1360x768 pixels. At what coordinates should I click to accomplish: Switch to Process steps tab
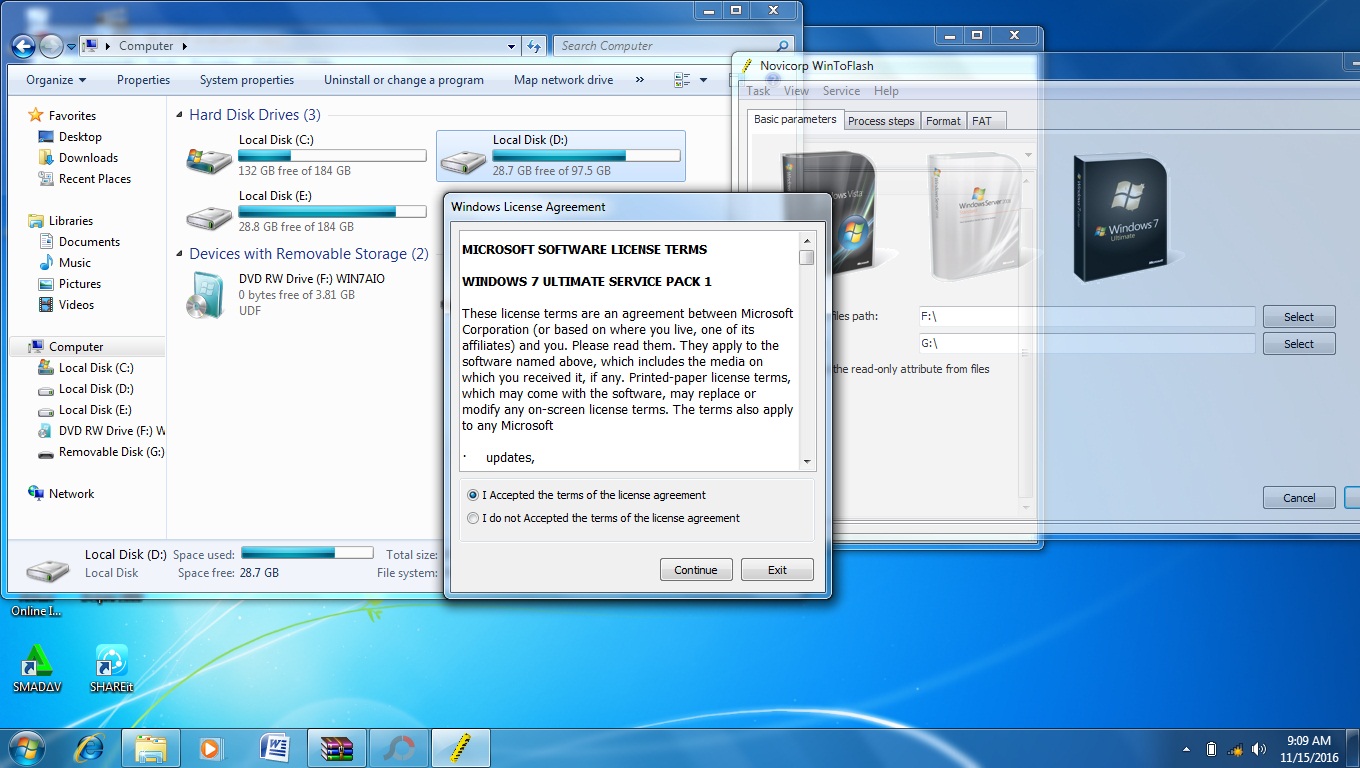pos(881,121)
